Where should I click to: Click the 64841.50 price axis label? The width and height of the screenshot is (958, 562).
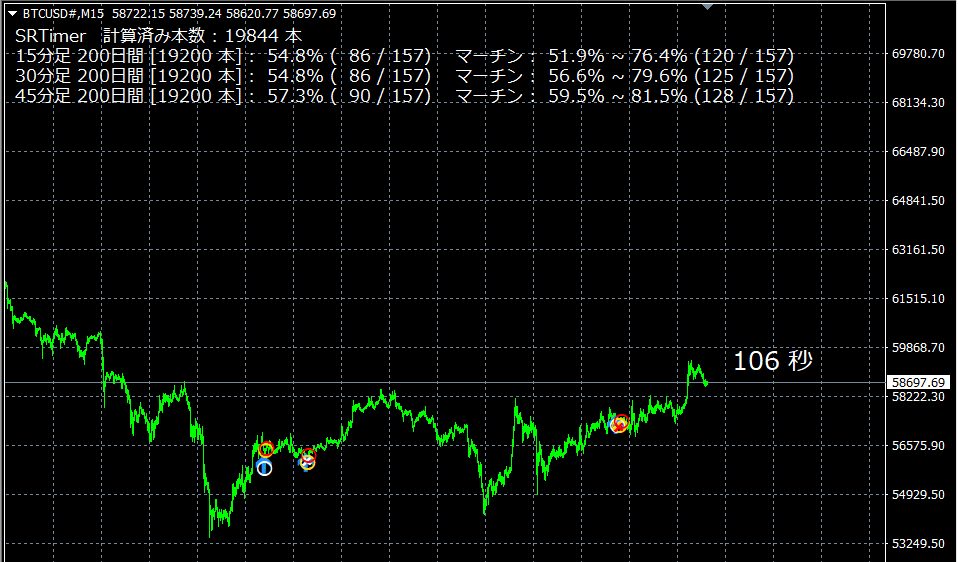click(918, 200)
